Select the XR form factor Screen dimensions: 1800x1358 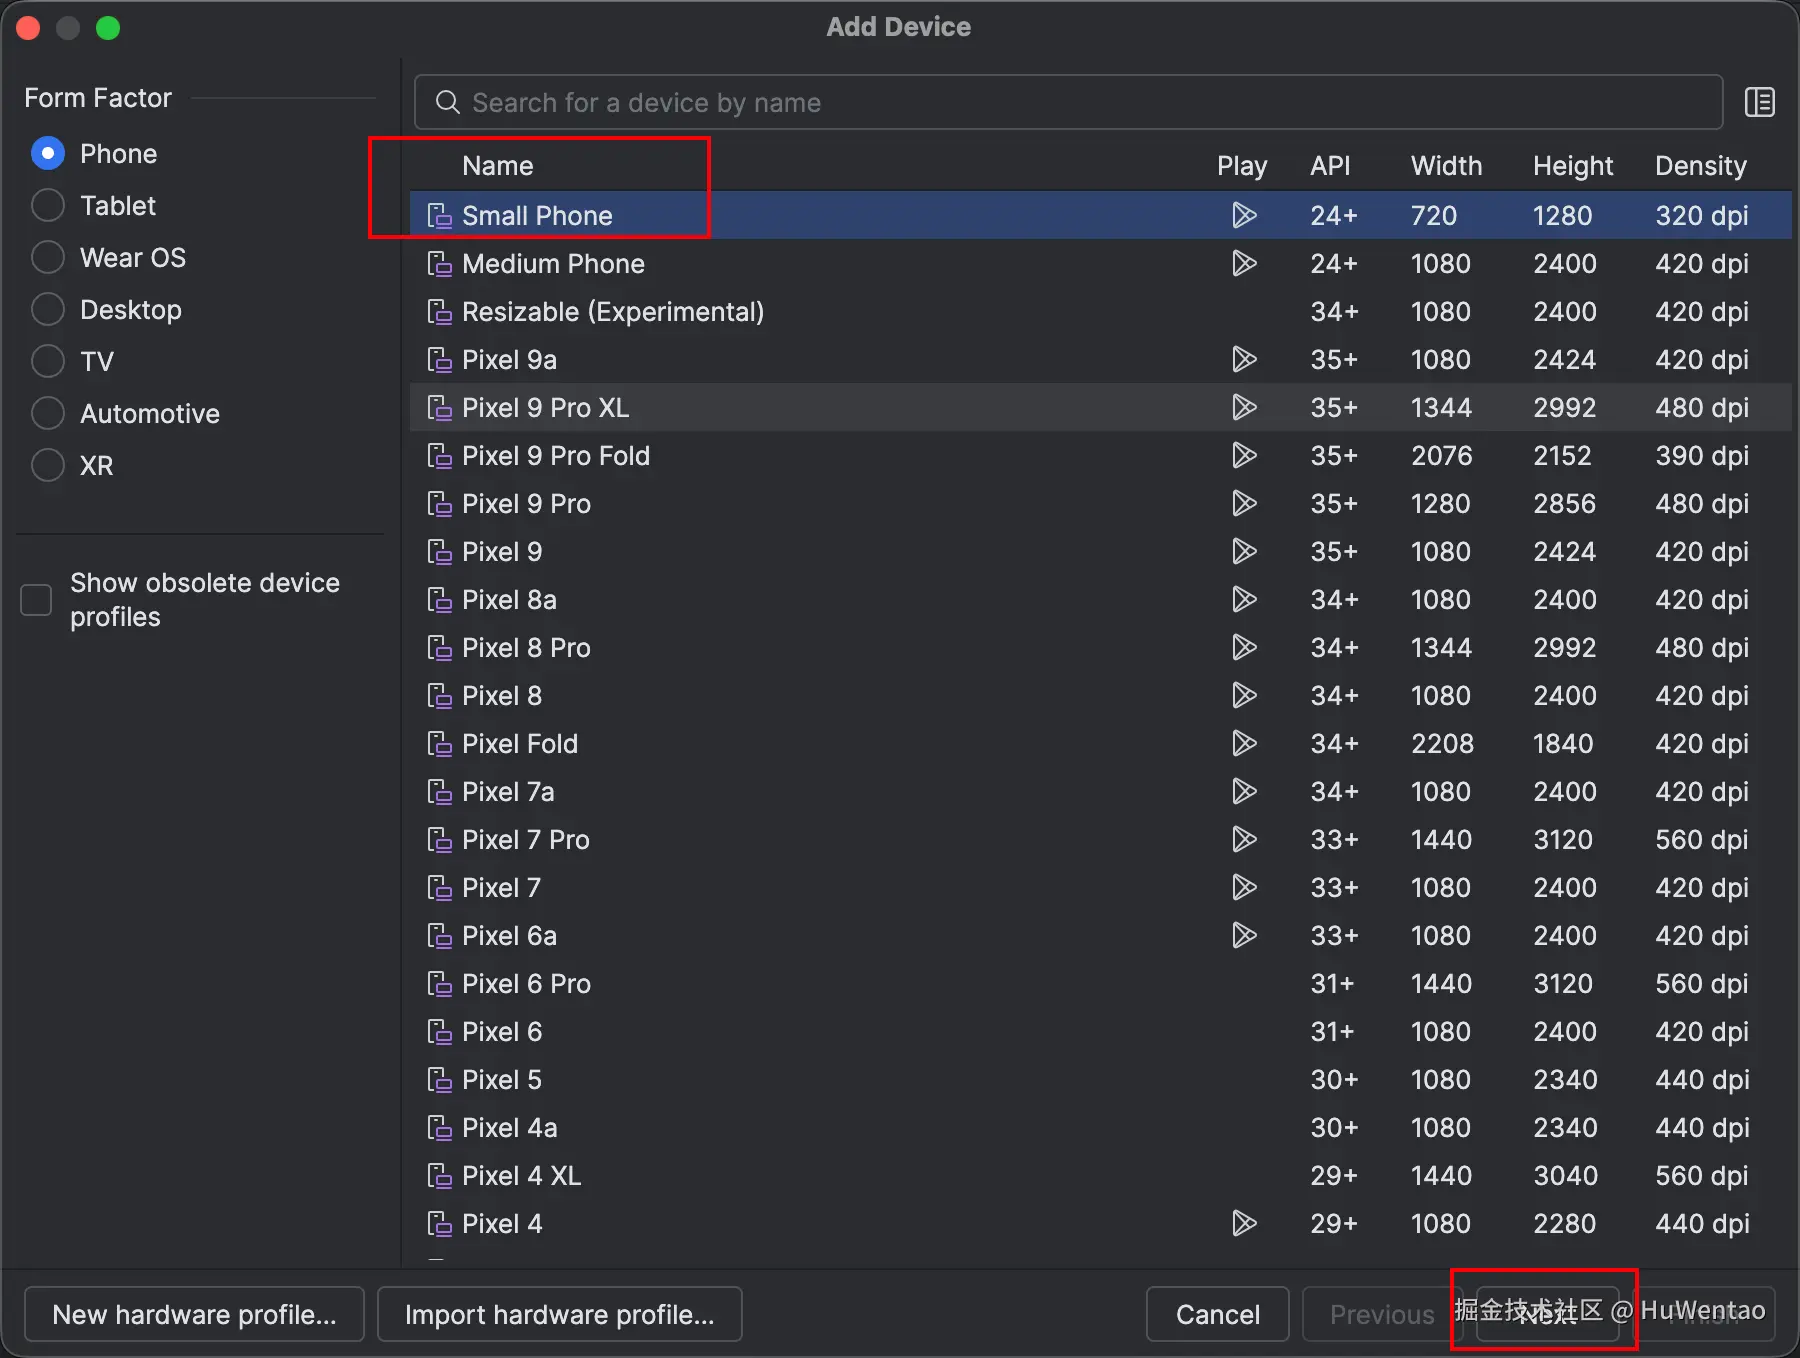click(48, 466)
